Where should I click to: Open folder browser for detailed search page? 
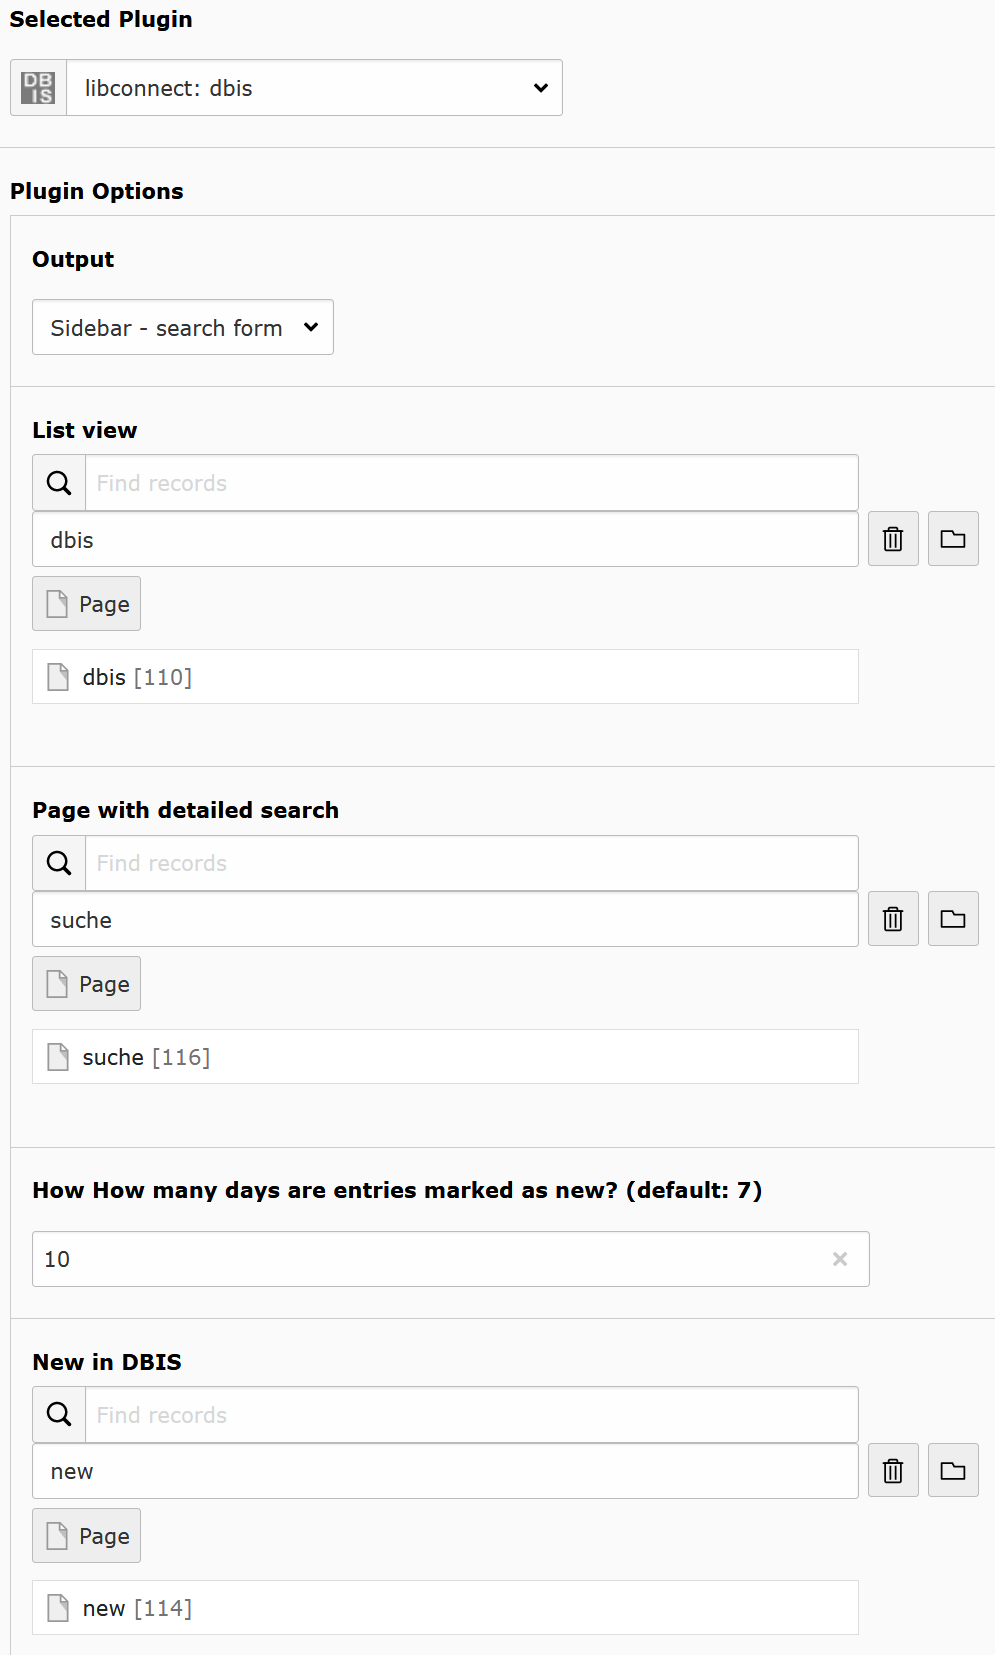coord(953,919)
